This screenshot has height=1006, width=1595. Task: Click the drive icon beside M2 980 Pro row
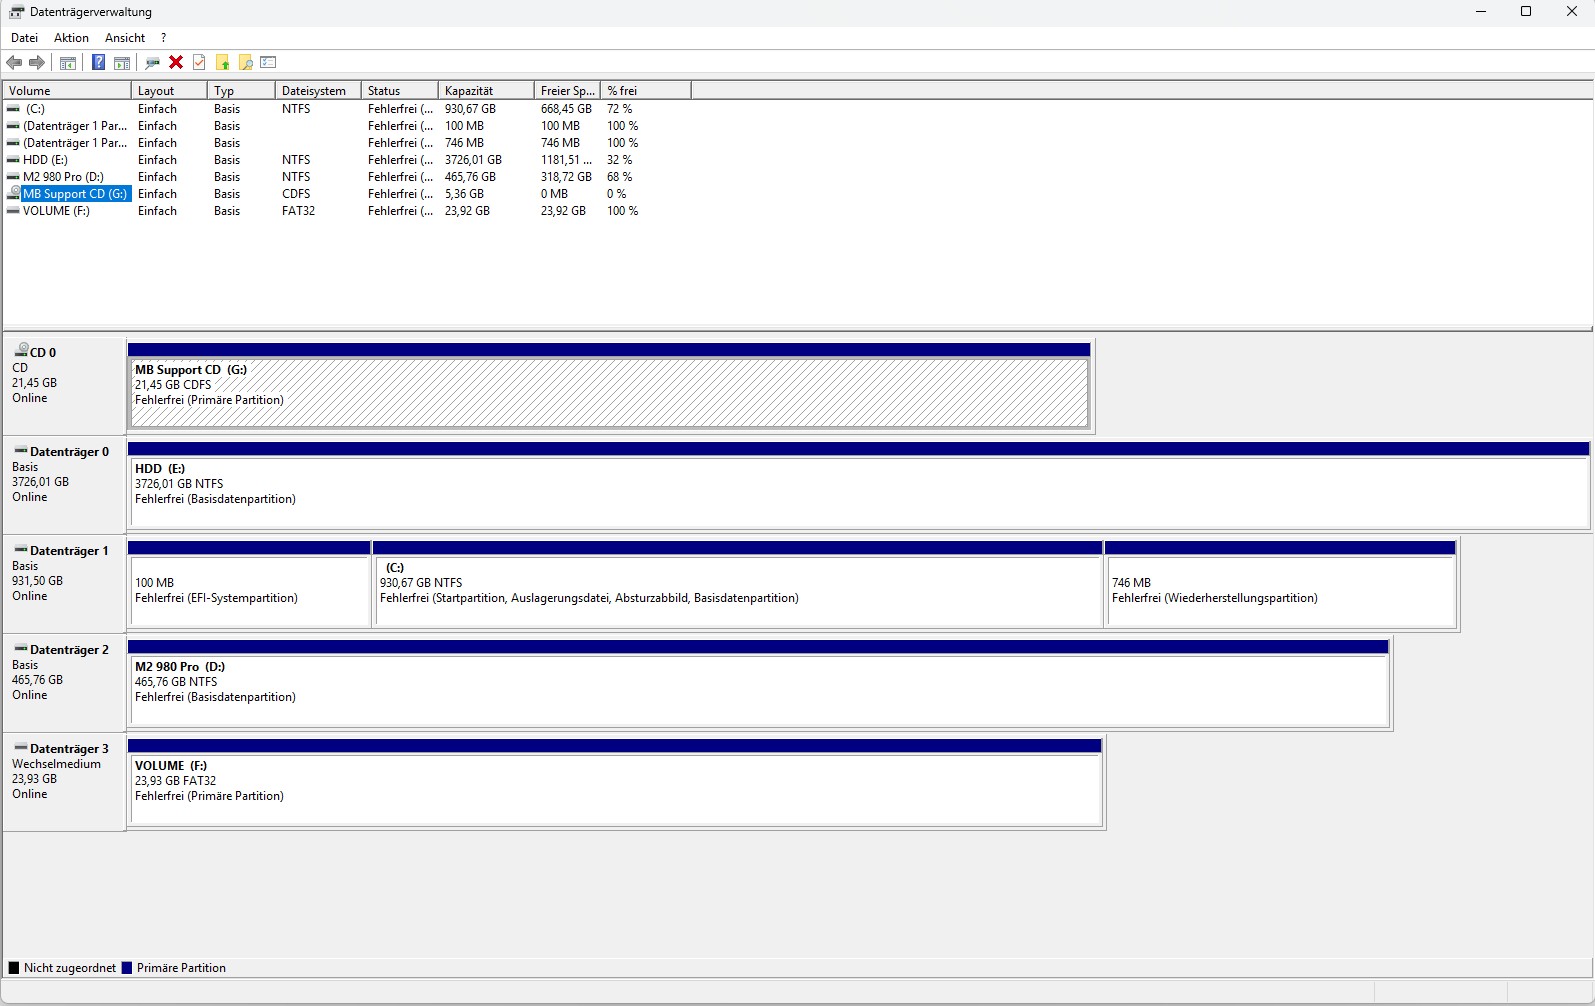coord(13,177)
